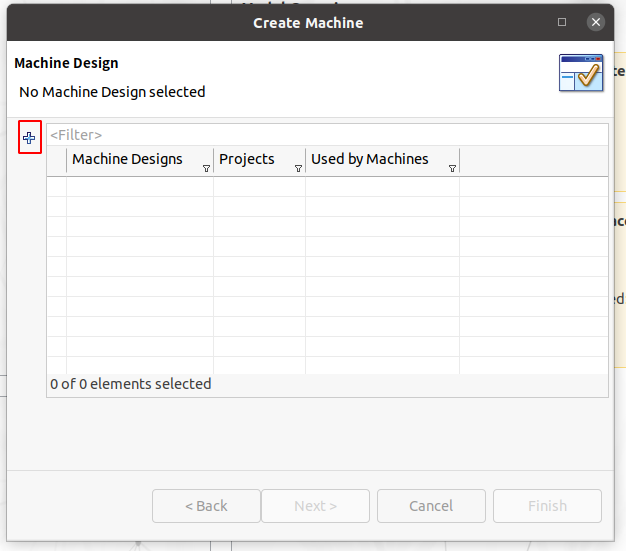Focus the Filter text field
This screenshot has width=626, height=551.
[327, 135]
